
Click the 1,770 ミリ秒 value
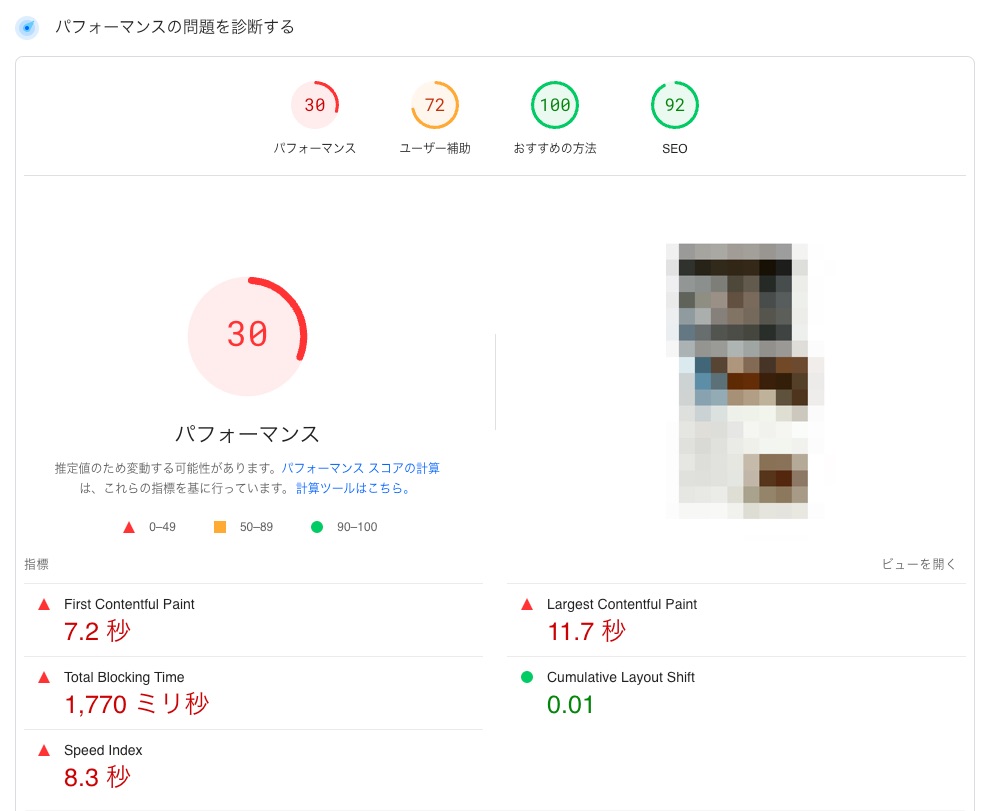click(136, 704)
